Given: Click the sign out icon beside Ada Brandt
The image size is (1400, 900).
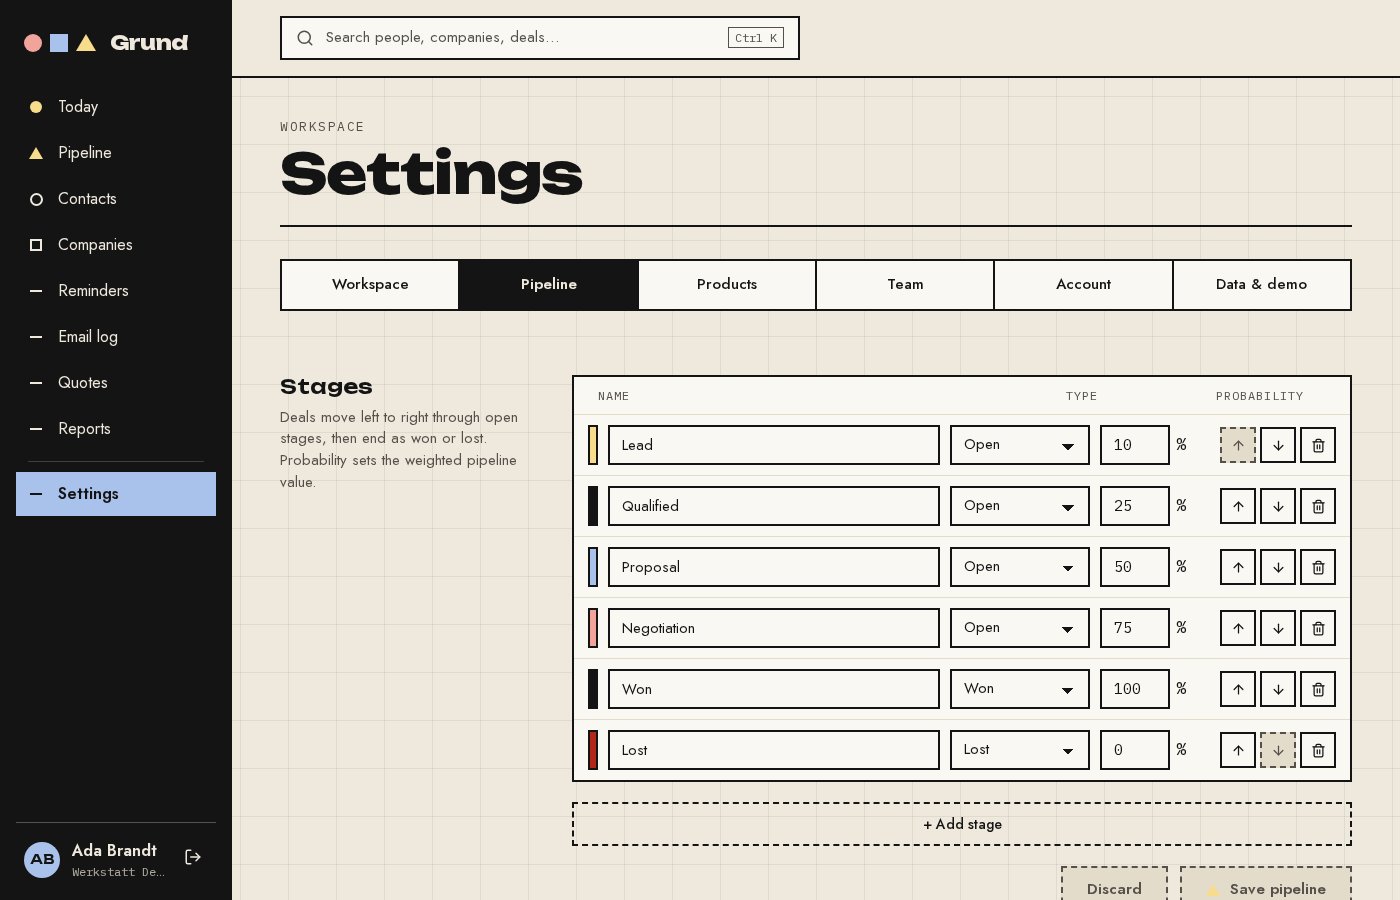Looking at the screenshot, I should point(193,857).
